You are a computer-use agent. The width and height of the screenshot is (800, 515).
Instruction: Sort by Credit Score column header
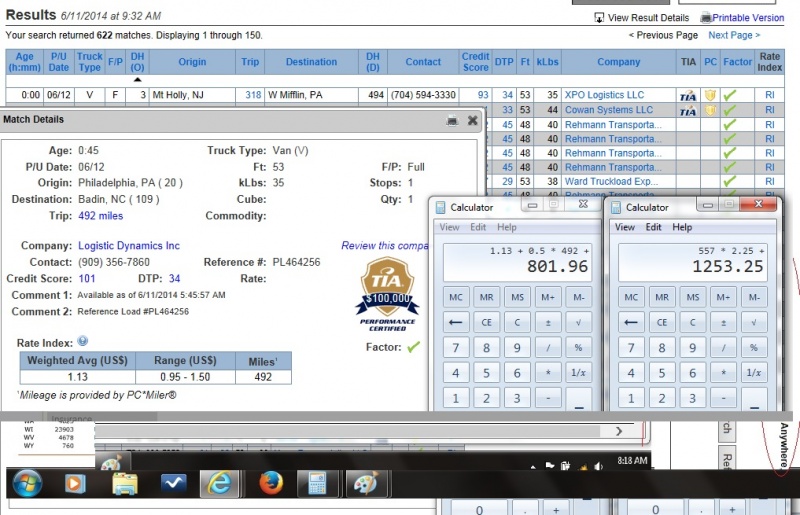pos(476,62)
